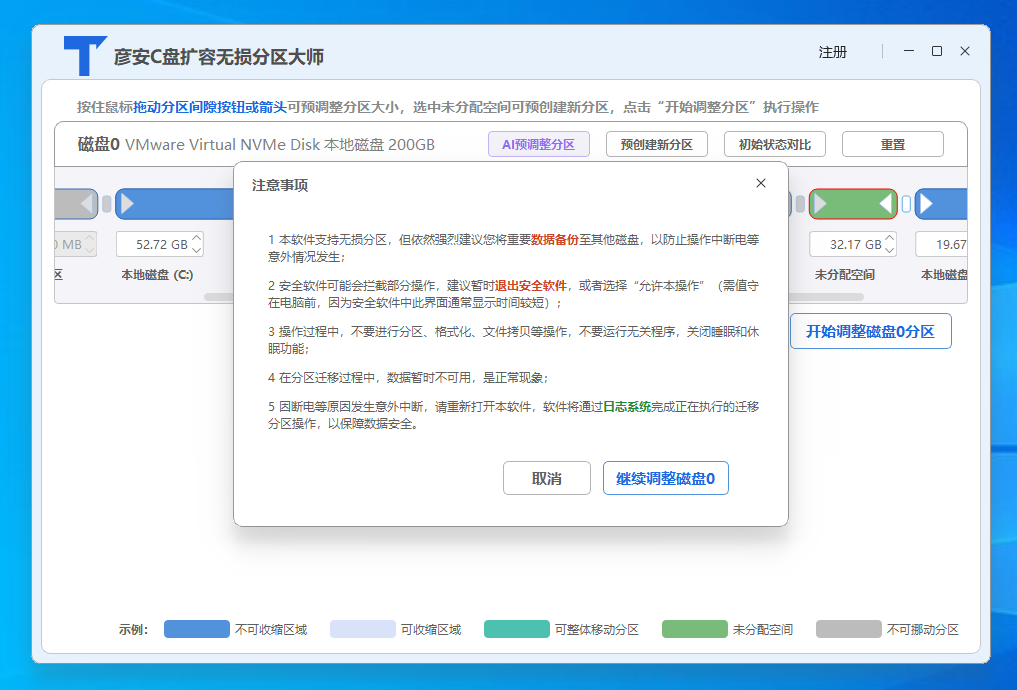Click the 本地磁盘 (C:) label

158,275
